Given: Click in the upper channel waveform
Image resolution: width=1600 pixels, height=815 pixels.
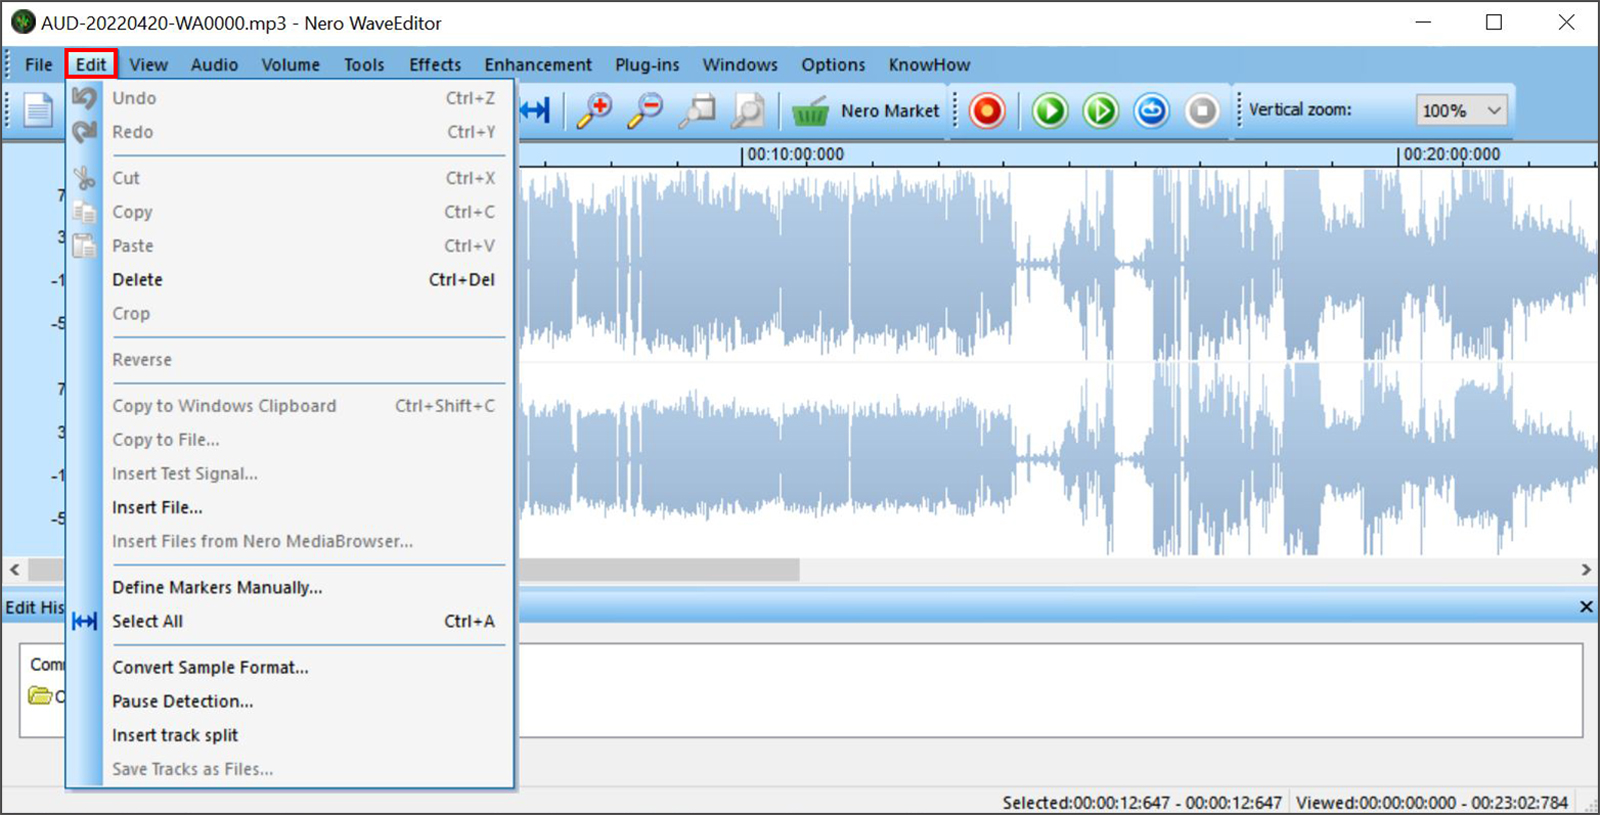Looking at the screenshot, I should pyautogui.click(x=1057, y=265).
